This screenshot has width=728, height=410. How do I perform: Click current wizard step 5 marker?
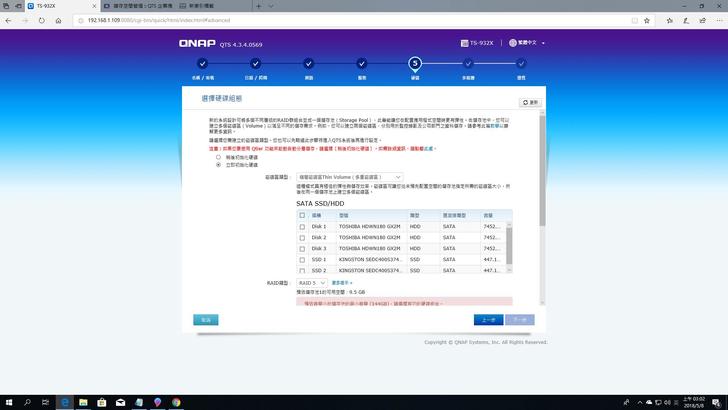[415, 63]
